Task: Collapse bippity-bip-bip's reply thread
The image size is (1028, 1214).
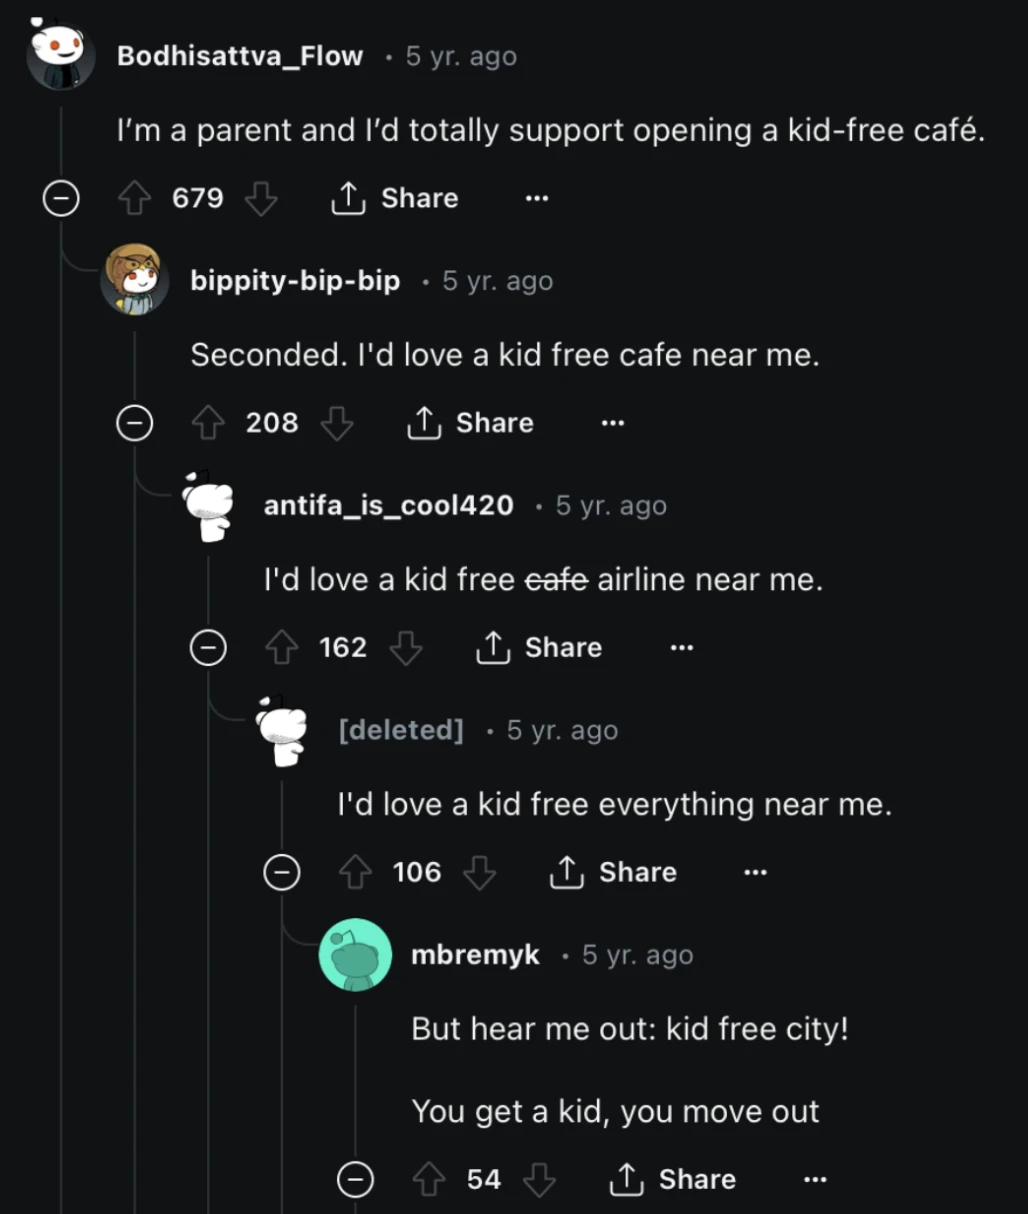Action: coord(135,424)
